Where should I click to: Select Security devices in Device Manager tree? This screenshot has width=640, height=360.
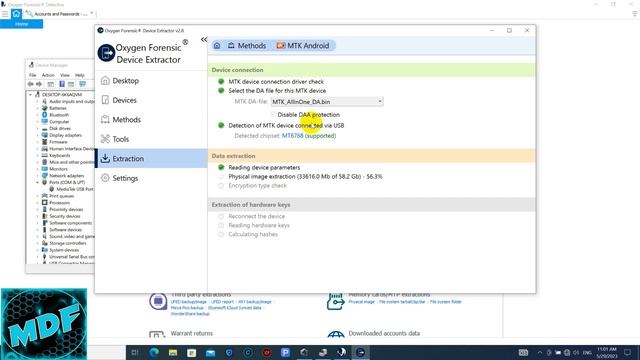point(64,216)
